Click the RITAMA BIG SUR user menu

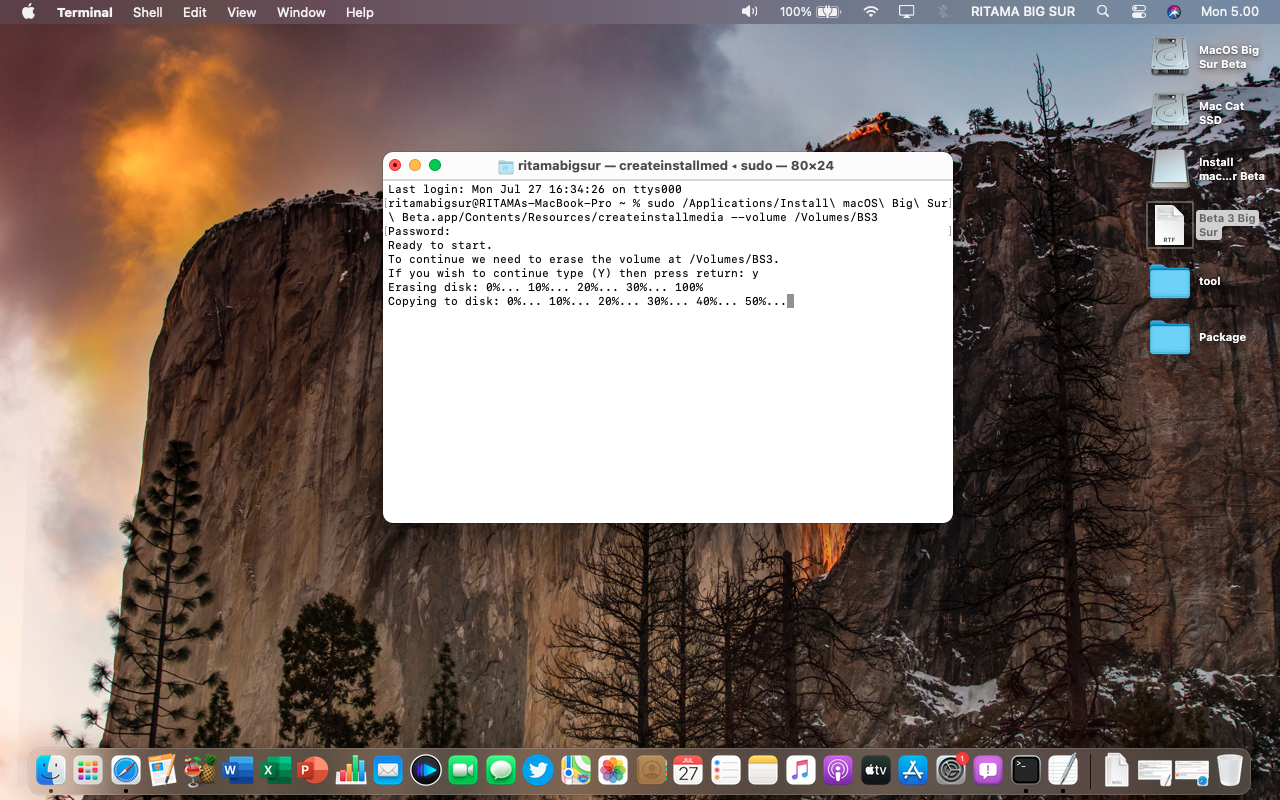point(1025,12)
